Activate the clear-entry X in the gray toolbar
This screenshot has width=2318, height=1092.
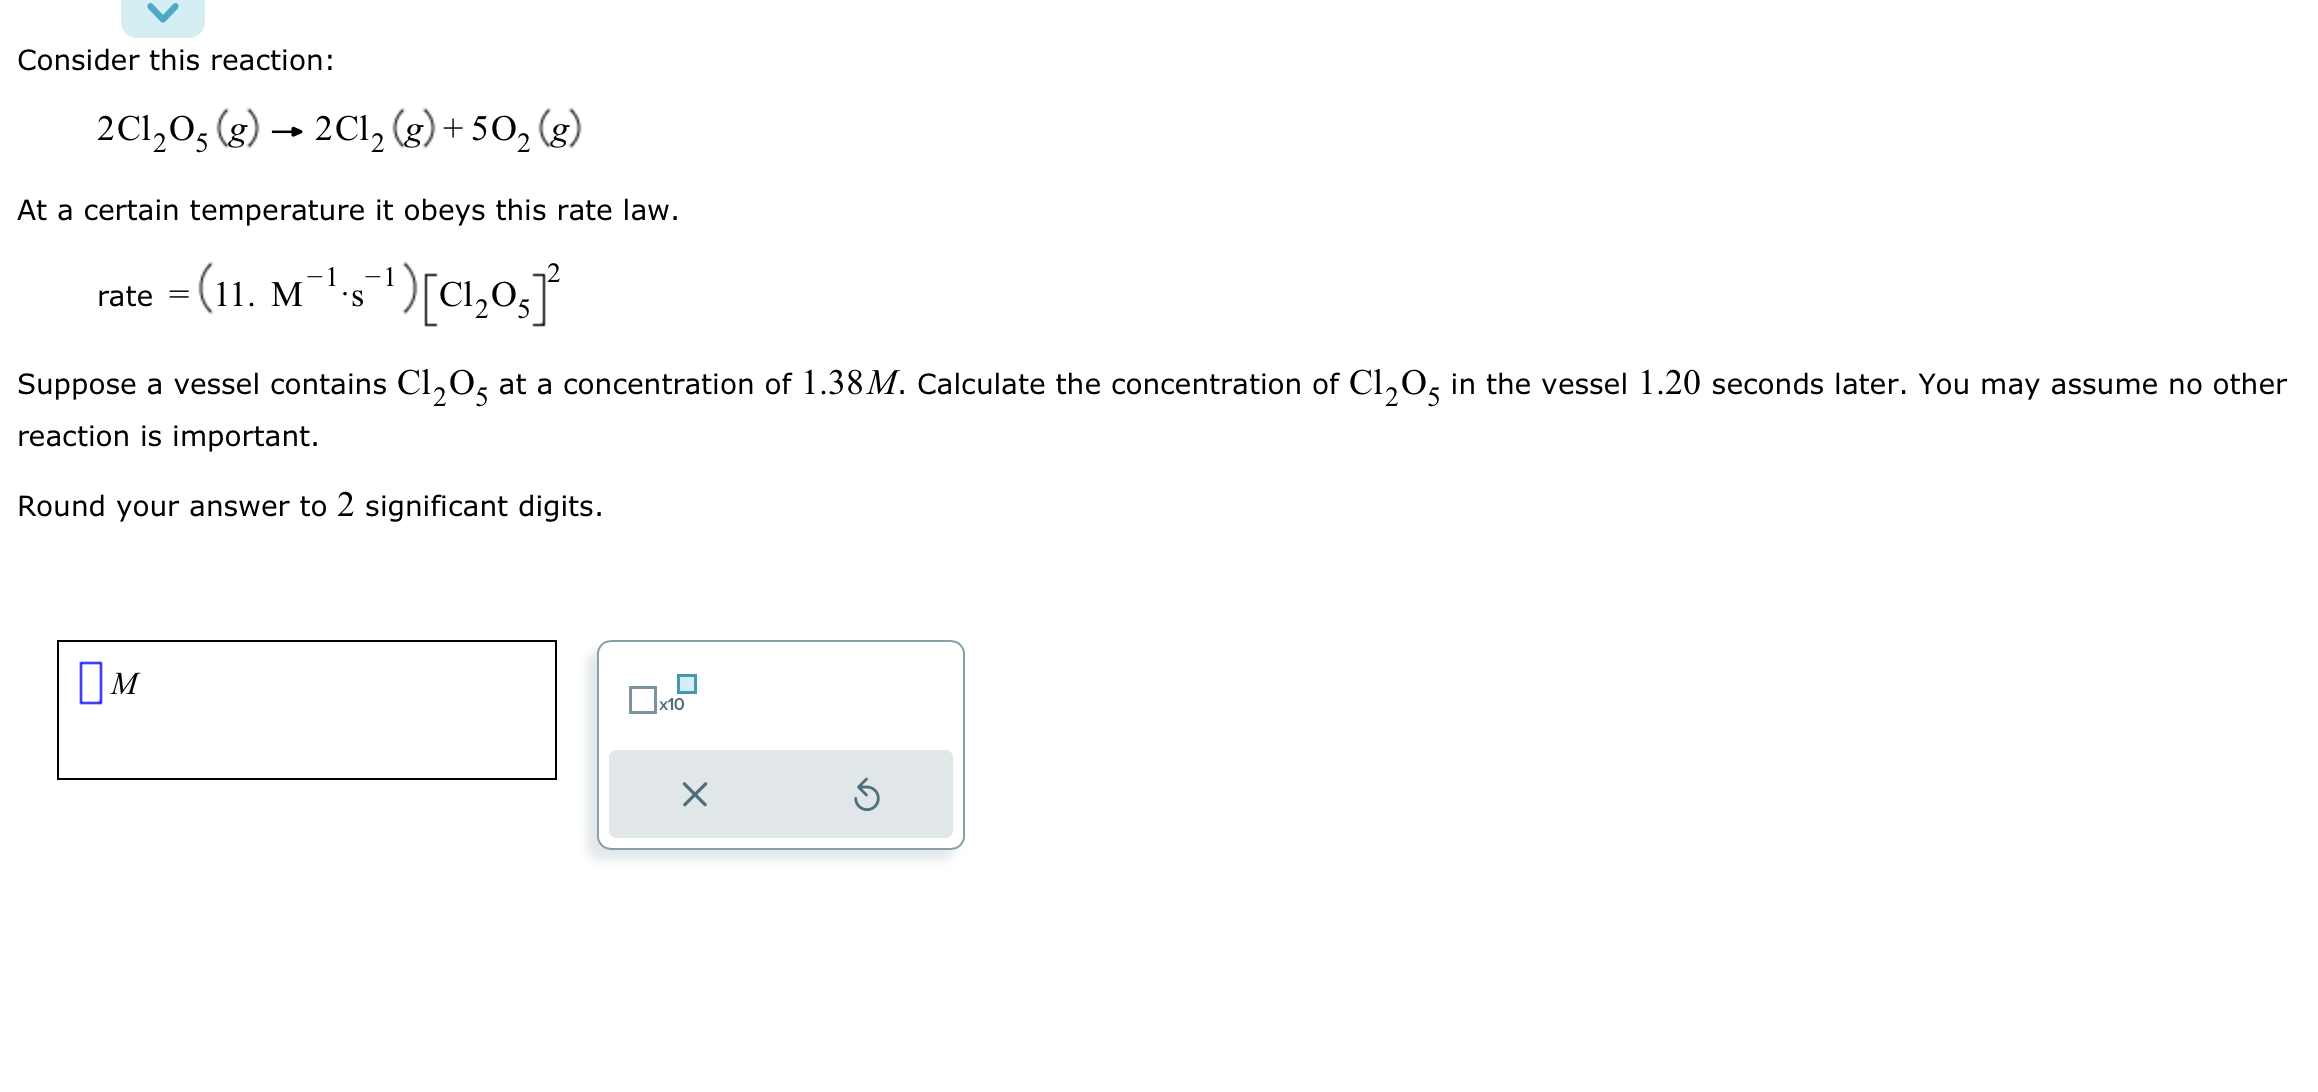(694, 794)
